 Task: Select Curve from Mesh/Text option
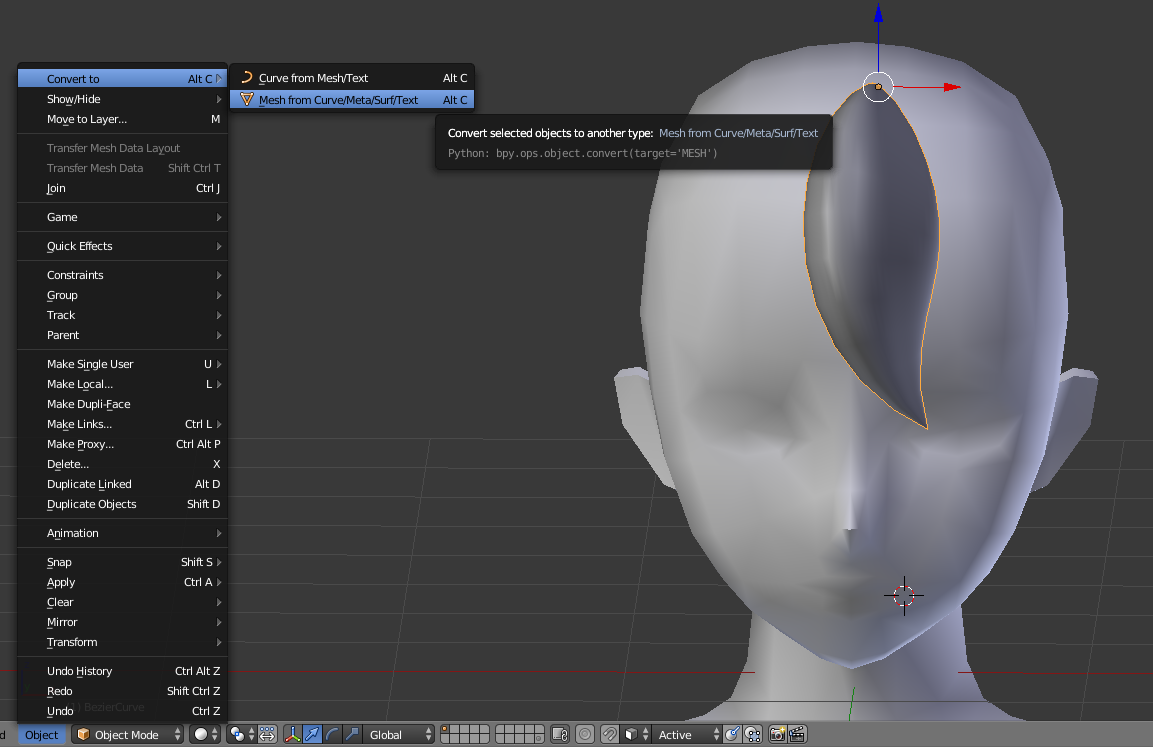[x=352, y=78]
